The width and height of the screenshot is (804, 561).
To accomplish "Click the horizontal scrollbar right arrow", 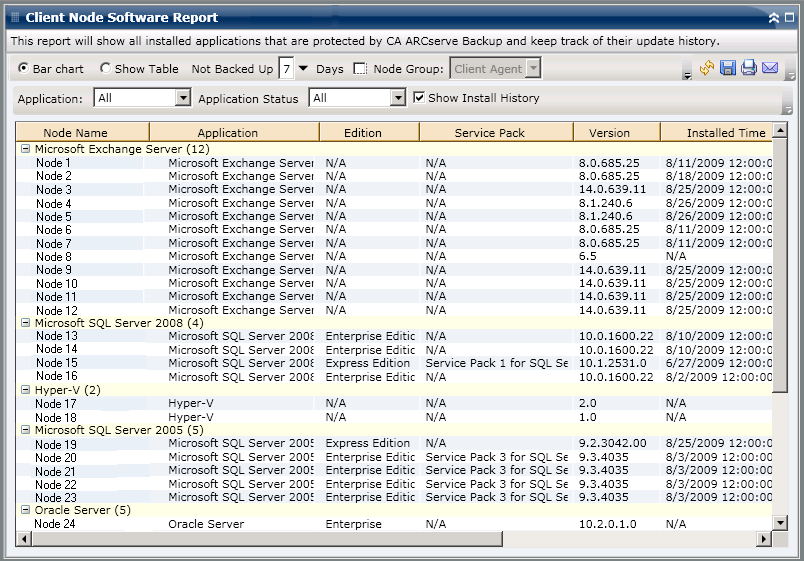I will pos(765,539).
